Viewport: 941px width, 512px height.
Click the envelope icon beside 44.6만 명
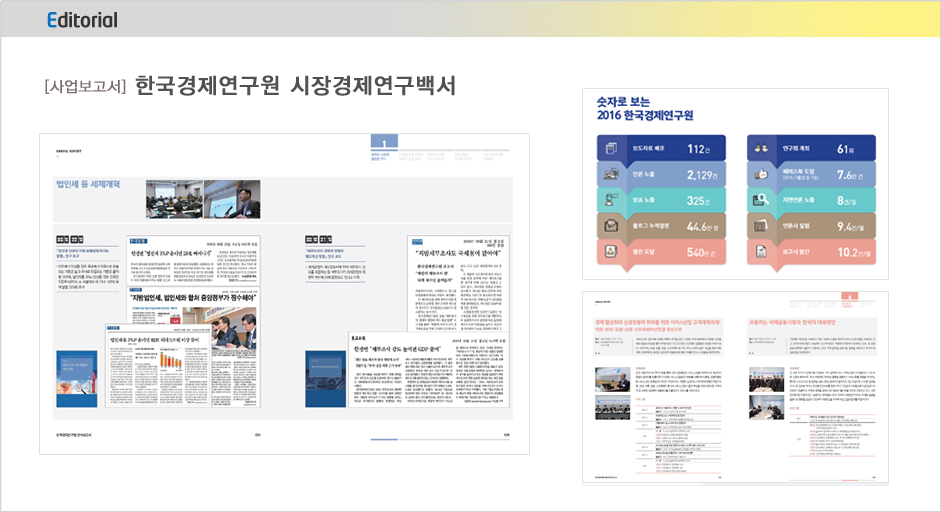pos(611,226)
